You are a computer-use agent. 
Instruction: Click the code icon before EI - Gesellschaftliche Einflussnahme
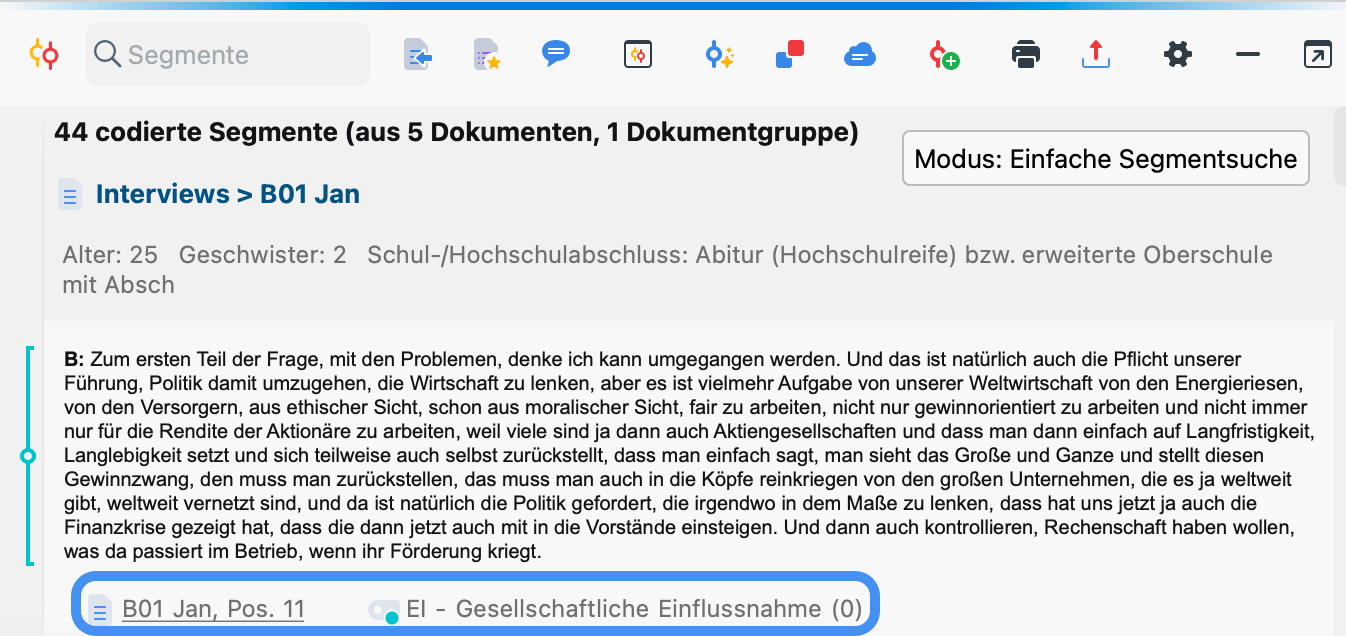[x=384, y=610]
